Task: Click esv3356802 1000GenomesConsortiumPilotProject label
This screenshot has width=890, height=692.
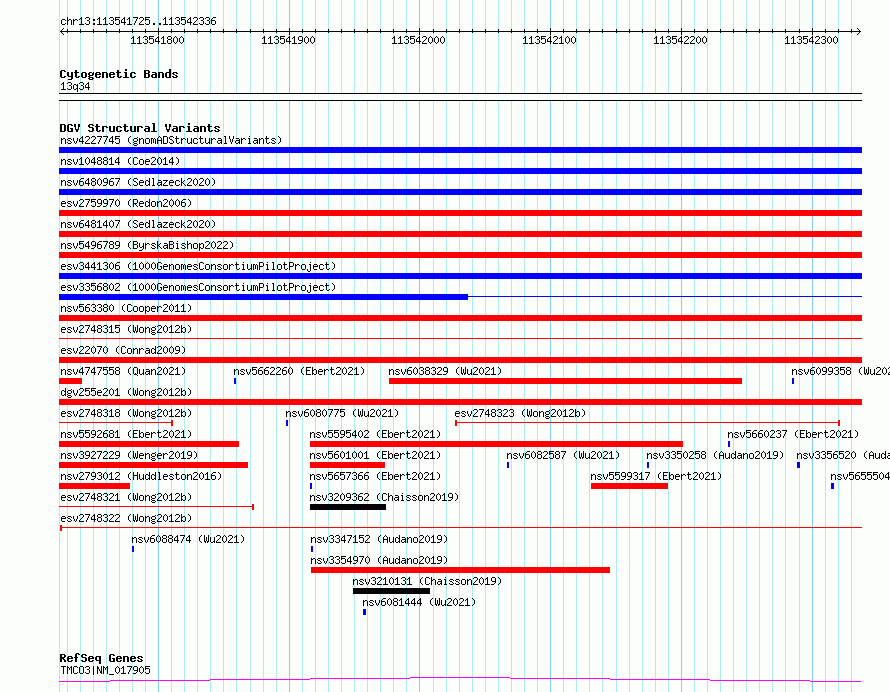Action: pos(198,287)
